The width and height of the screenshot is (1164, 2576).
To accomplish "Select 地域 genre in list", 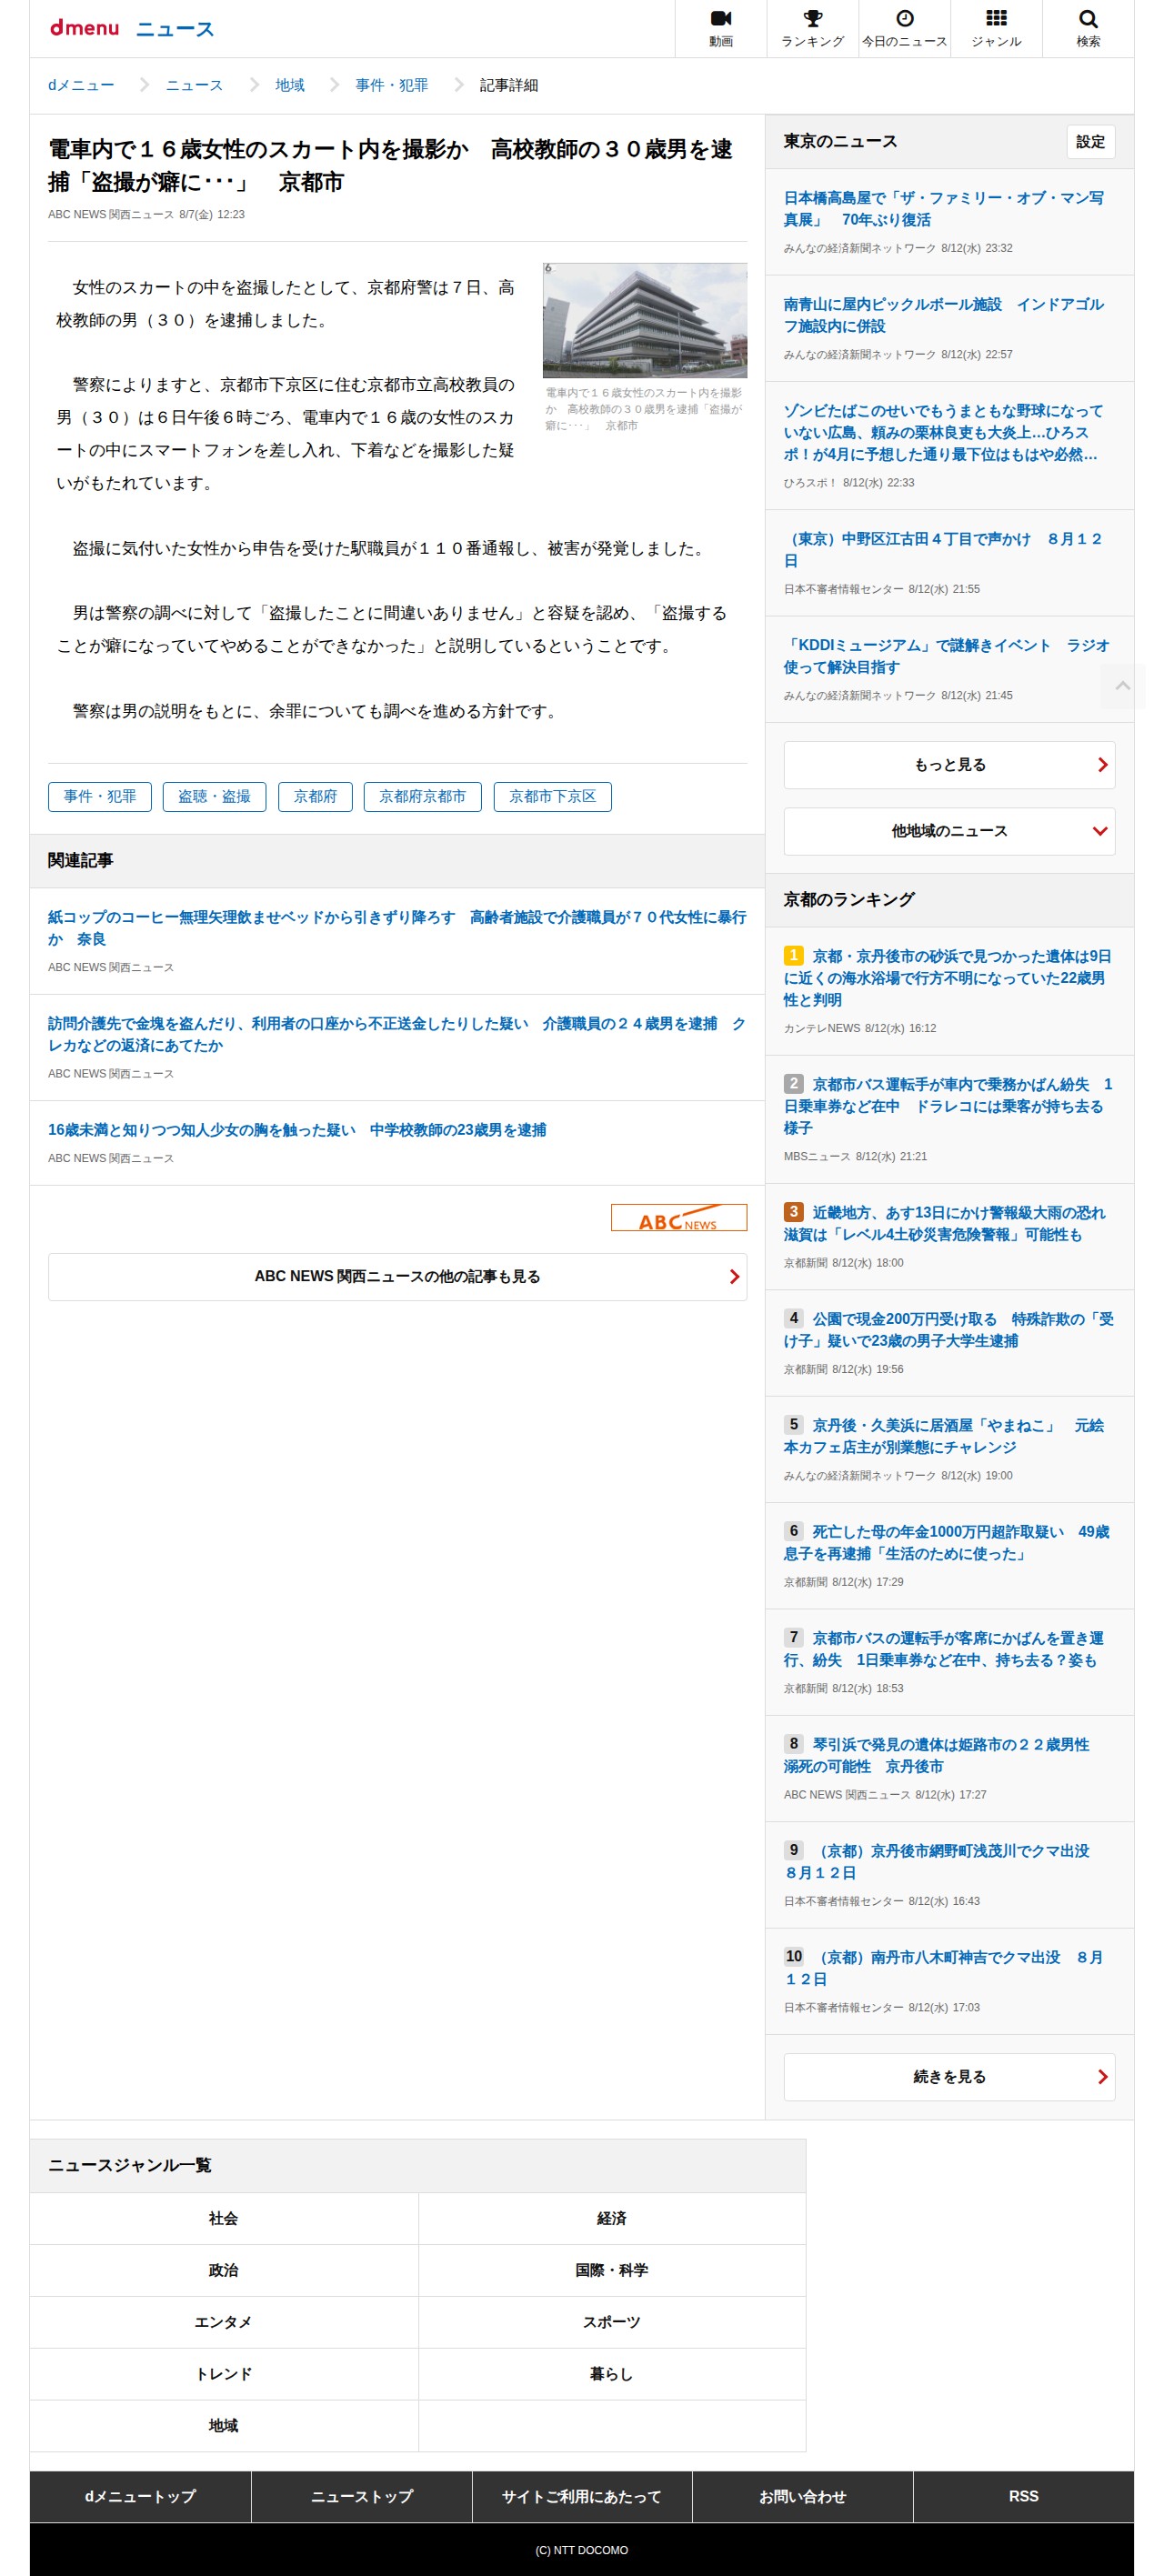I will 223,2426.
